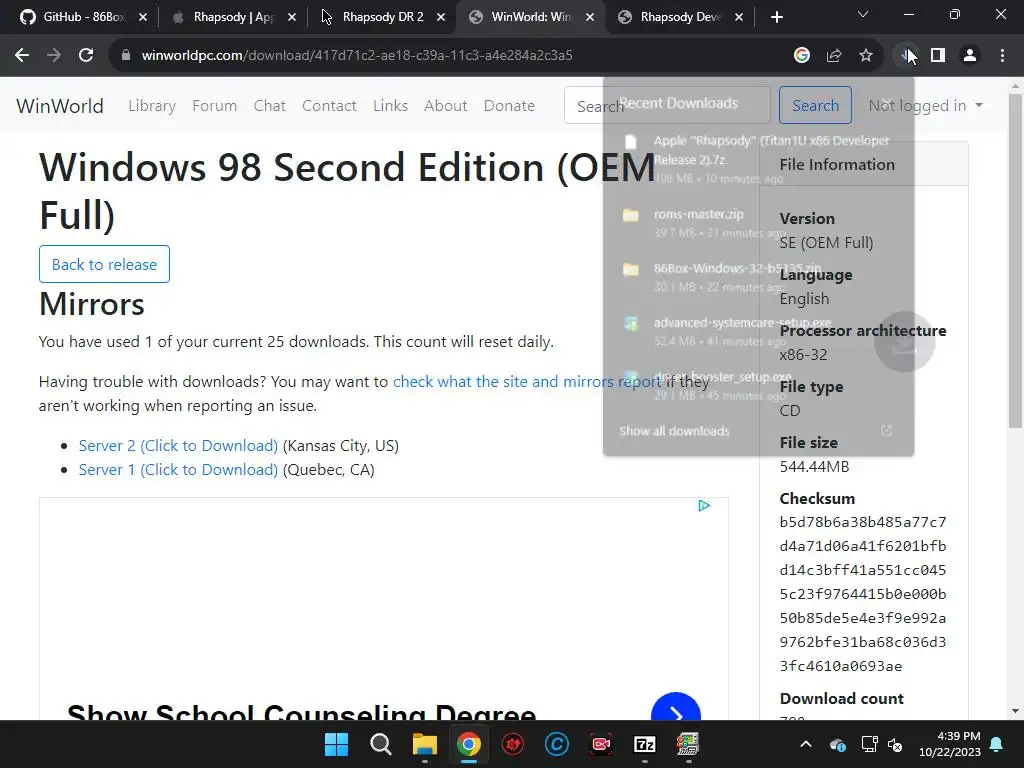Switch to the Rhapsody DR 2 tab
The height and width of the screenshot is (768, 1024).
(382, 17)
